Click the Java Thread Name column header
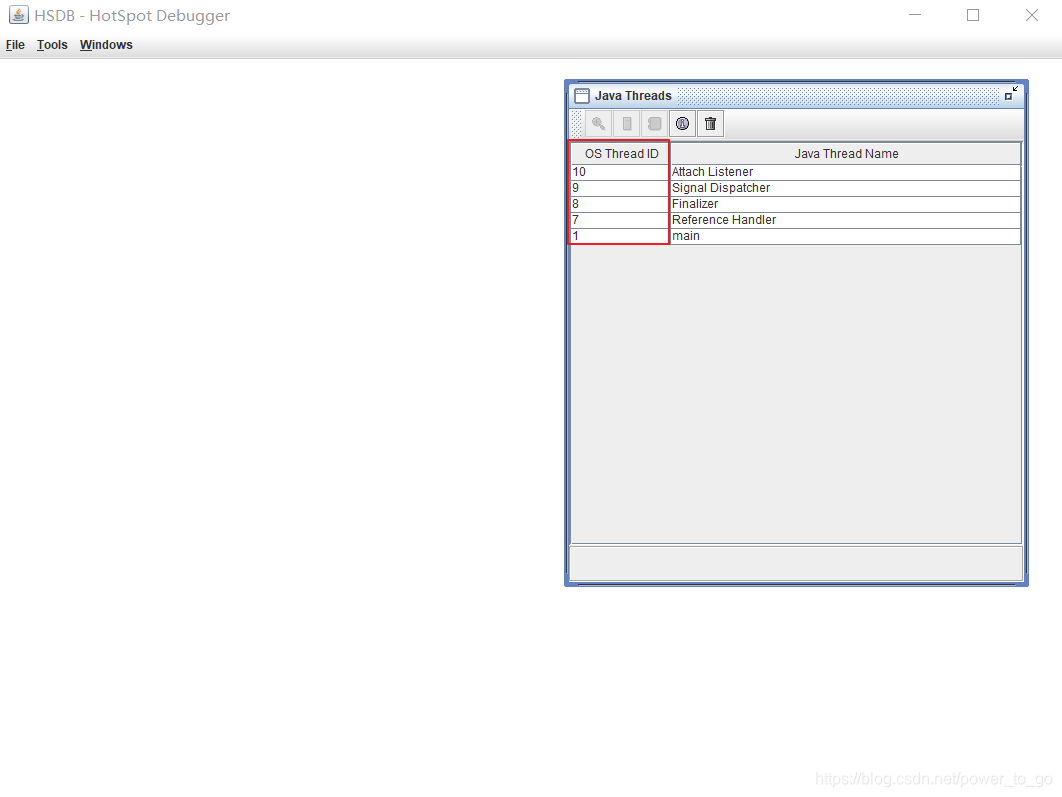 tap(846, 154)
